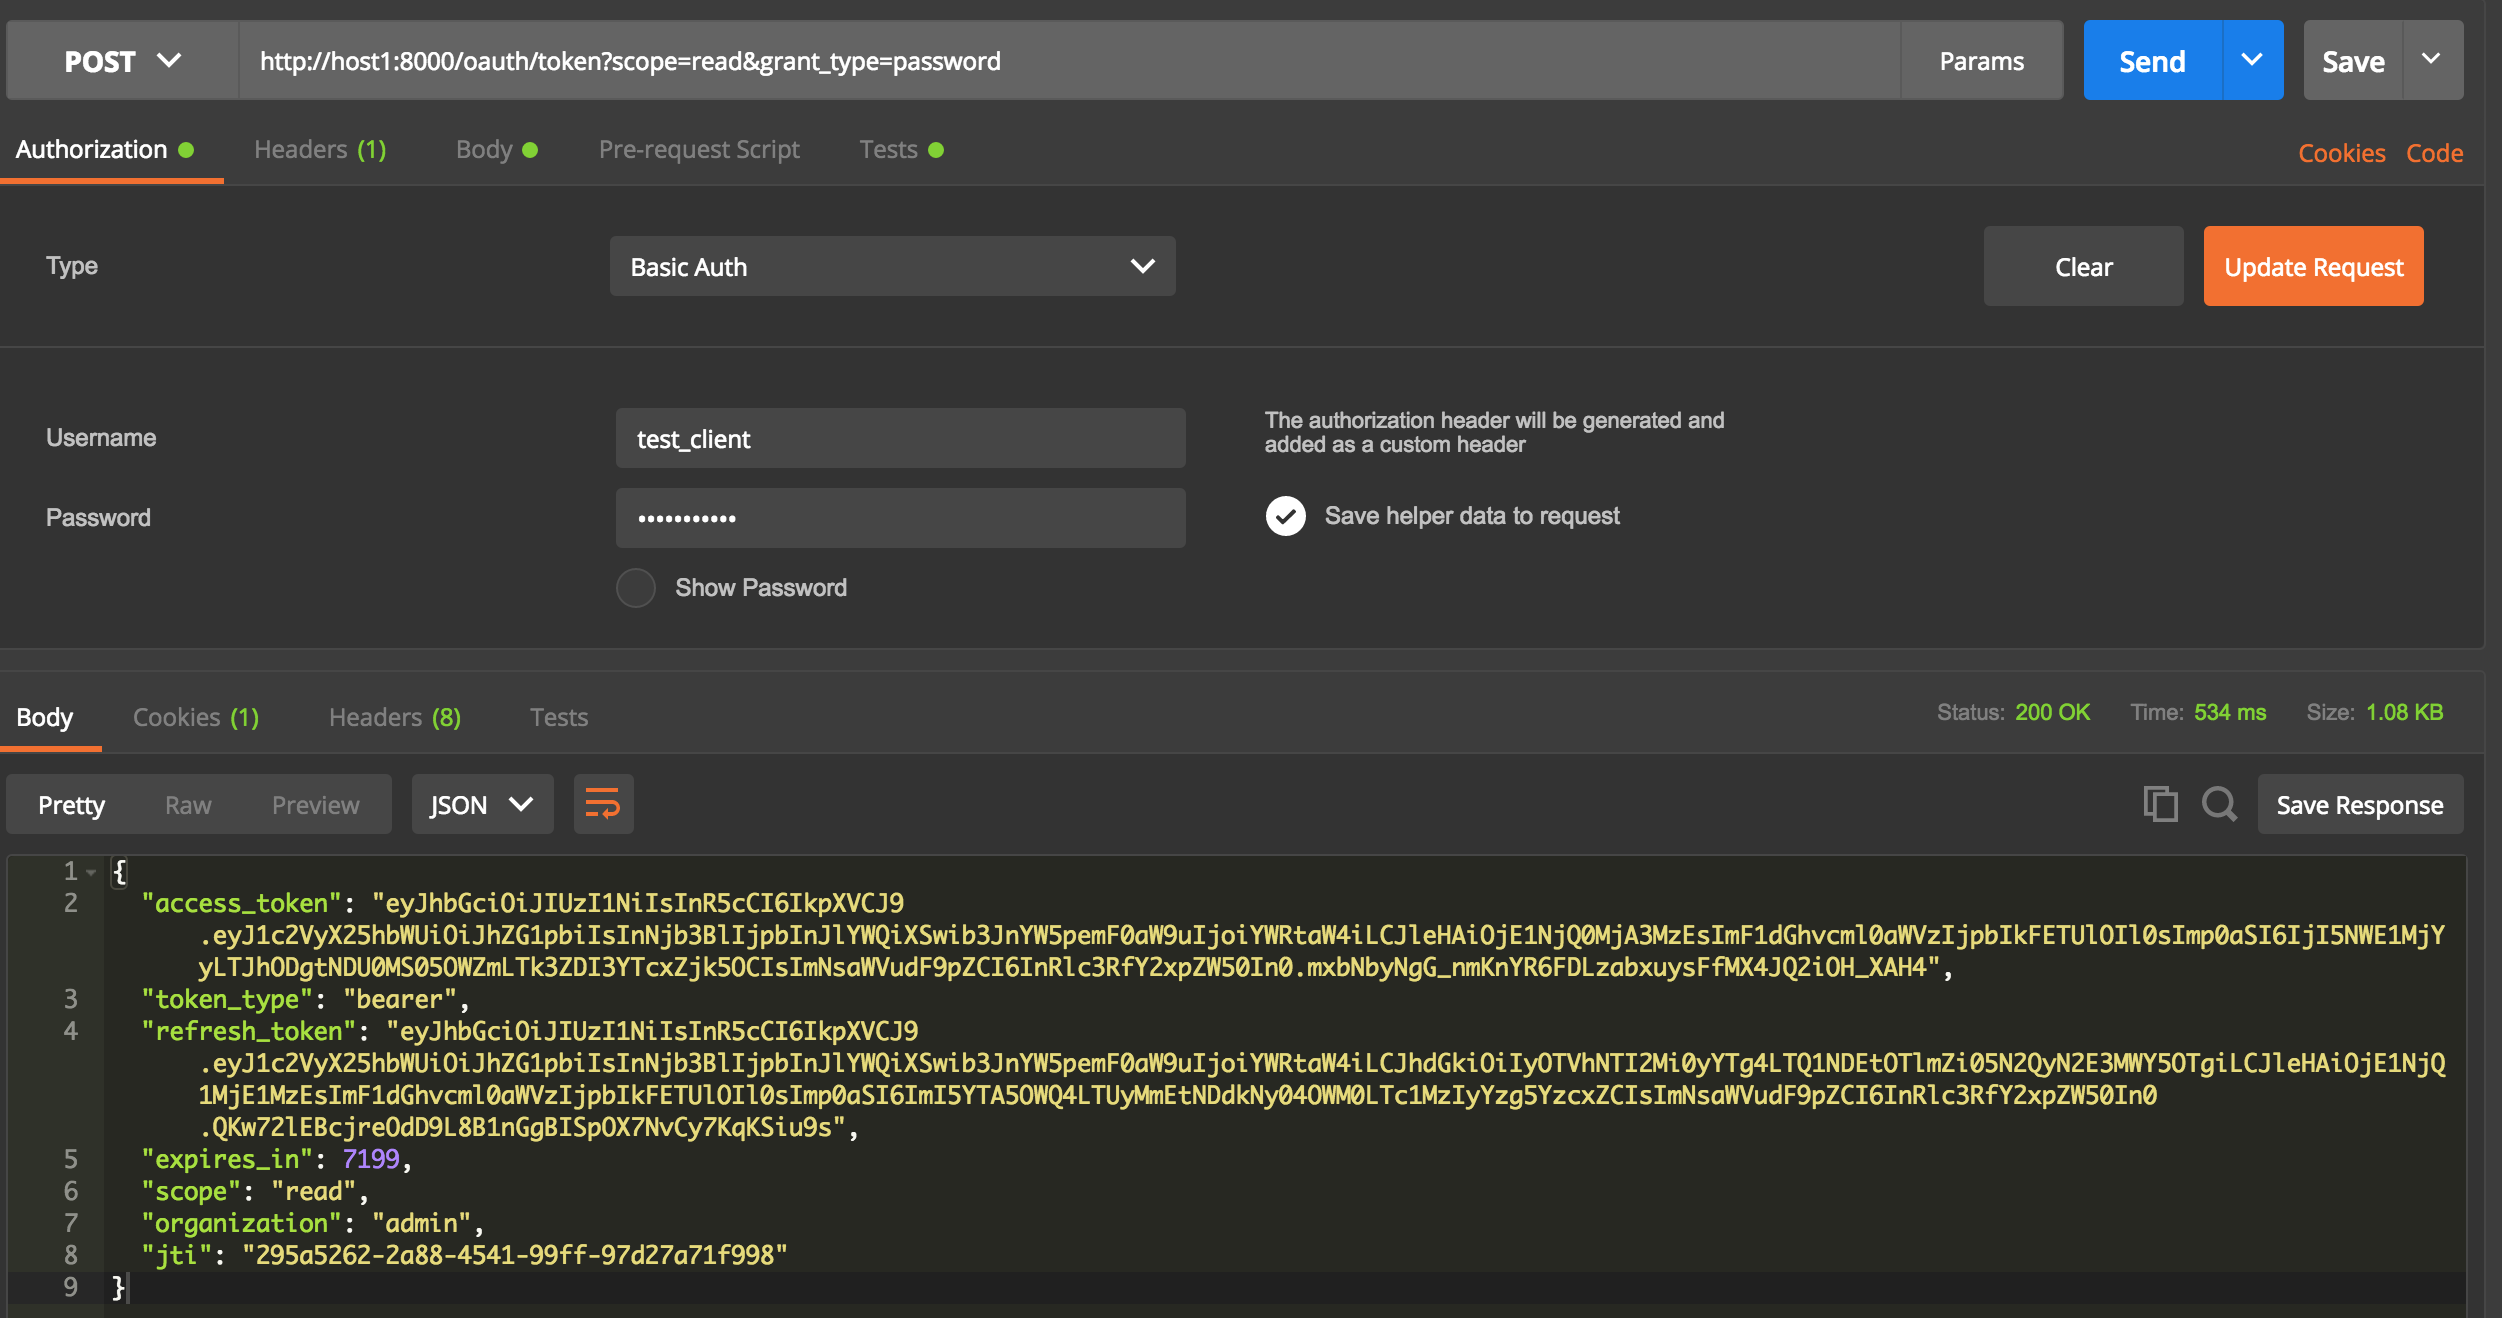Click the Save Response button

pos(2359,805)
